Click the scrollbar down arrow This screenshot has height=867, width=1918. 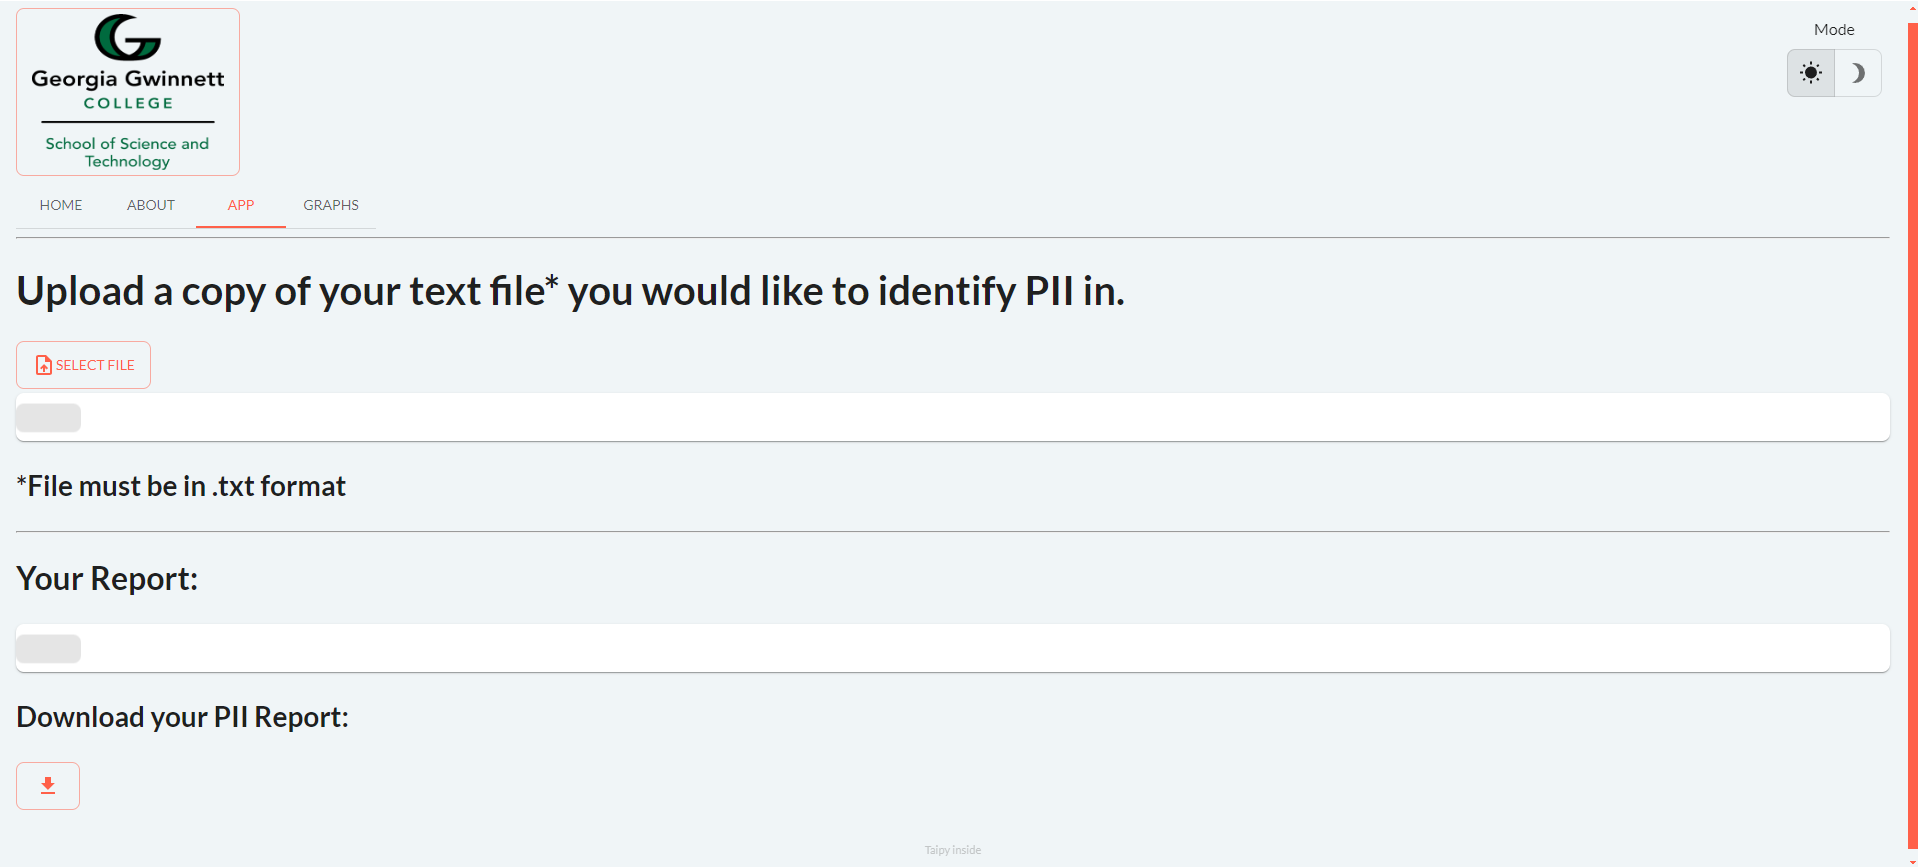(1912, 861)
